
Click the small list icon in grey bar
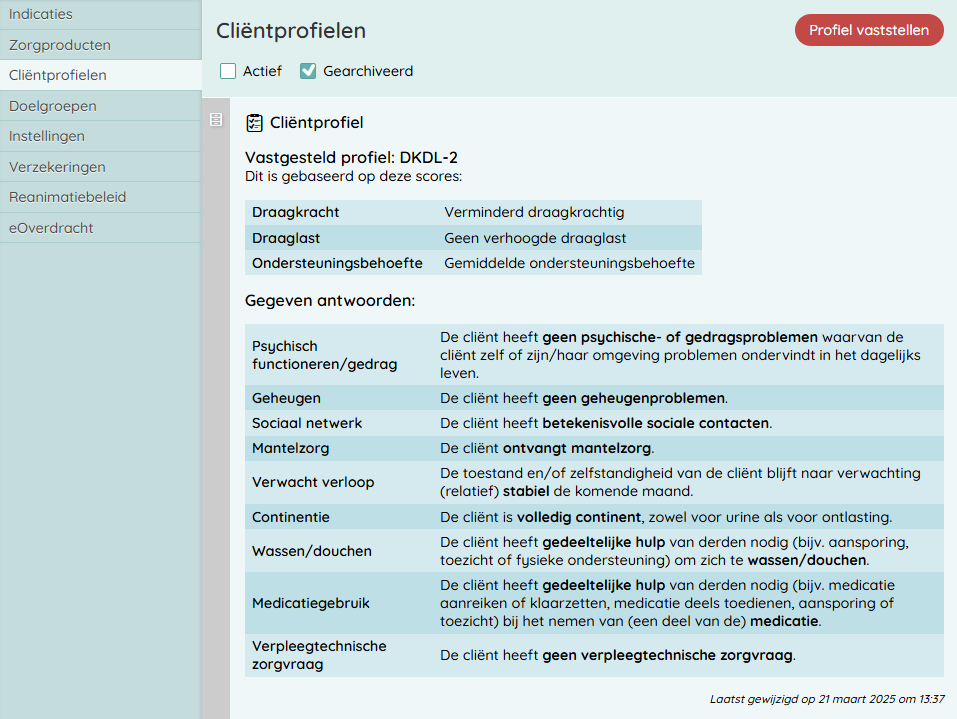[x=216, y=120]
